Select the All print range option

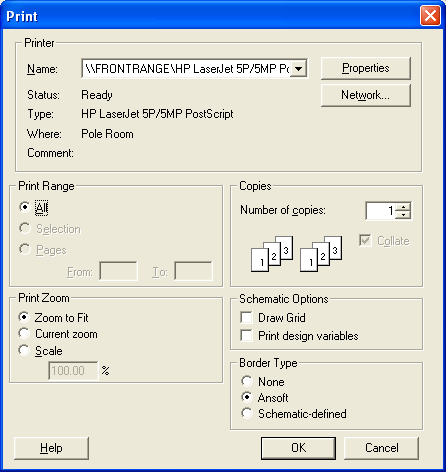click(24, 207)
